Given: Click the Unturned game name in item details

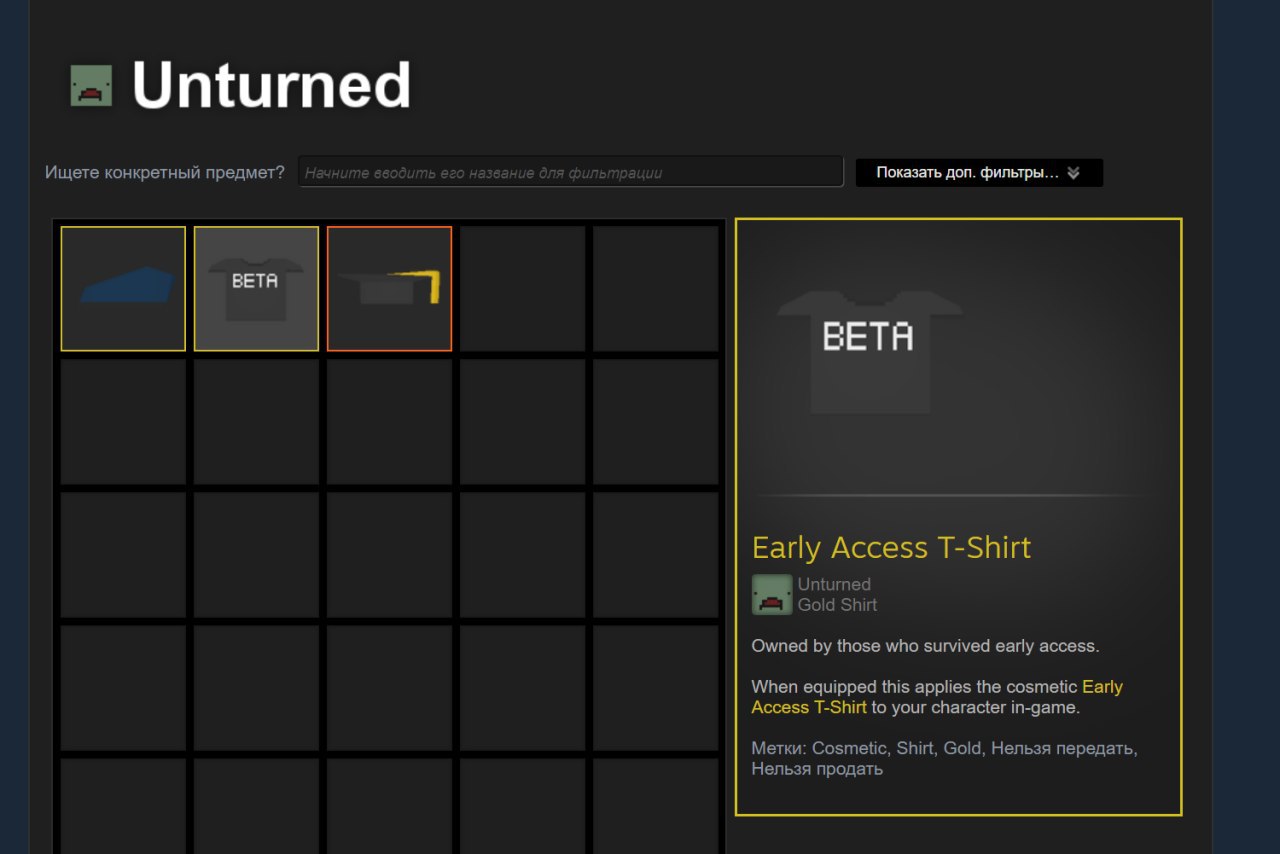Looking at the screenshot, I should pos(834,584).
